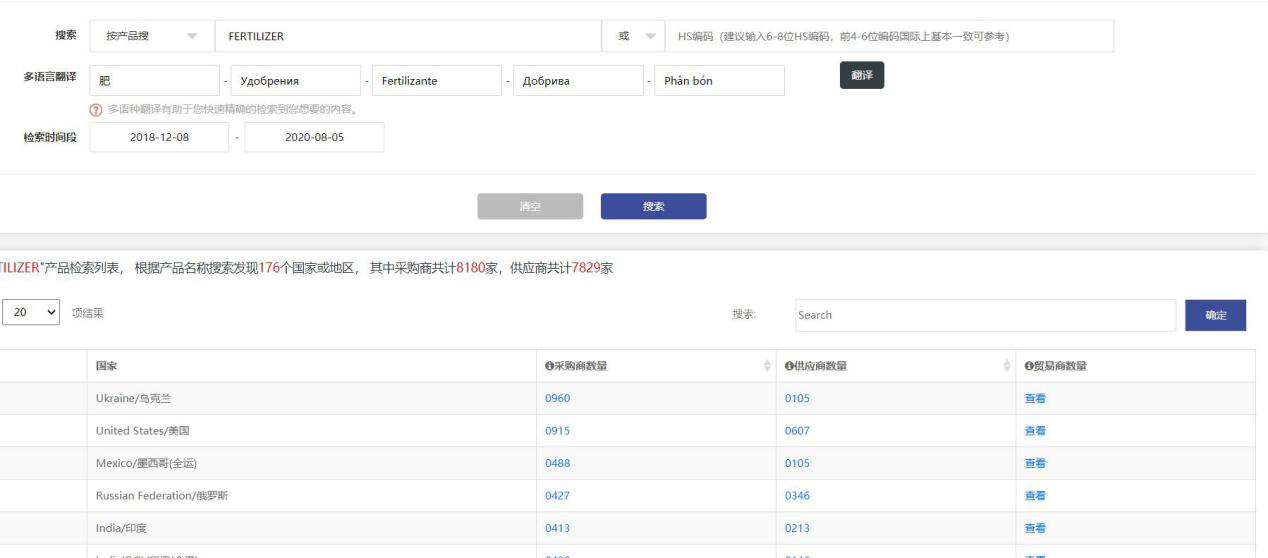Open the 或 operator dropdown
The height and width of the screenshot is (558, 1268).
[632, 37]
